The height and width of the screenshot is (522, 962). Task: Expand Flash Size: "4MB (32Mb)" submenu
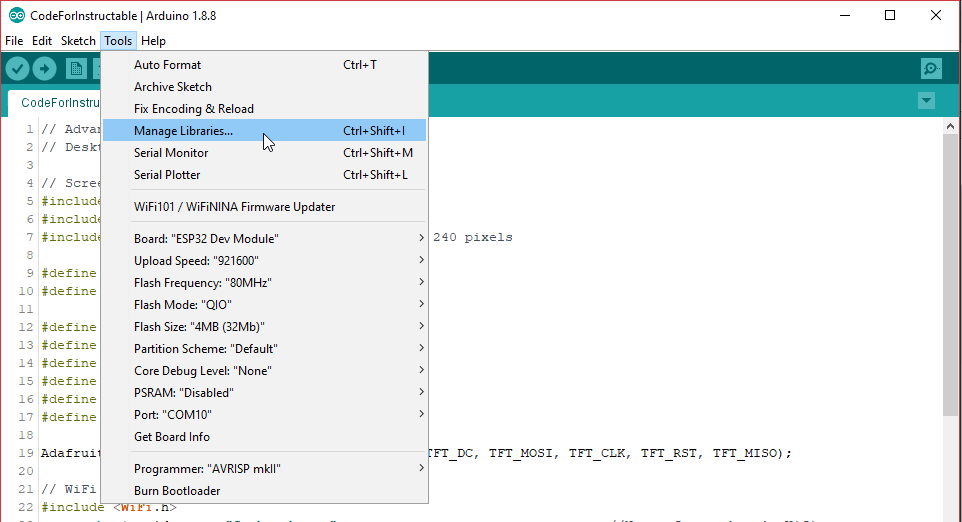click(264, 327)
